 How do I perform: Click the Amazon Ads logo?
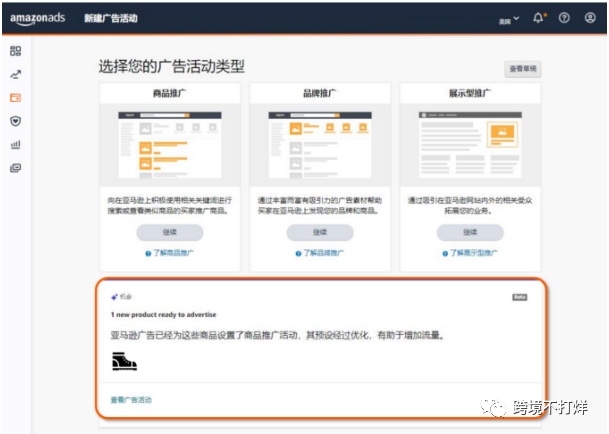(38, 18)
